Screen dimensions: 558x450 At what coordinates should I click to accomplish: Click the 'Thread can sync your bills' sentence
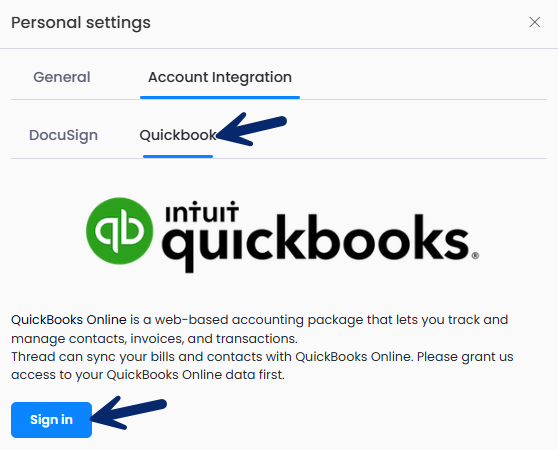[262, 356]
